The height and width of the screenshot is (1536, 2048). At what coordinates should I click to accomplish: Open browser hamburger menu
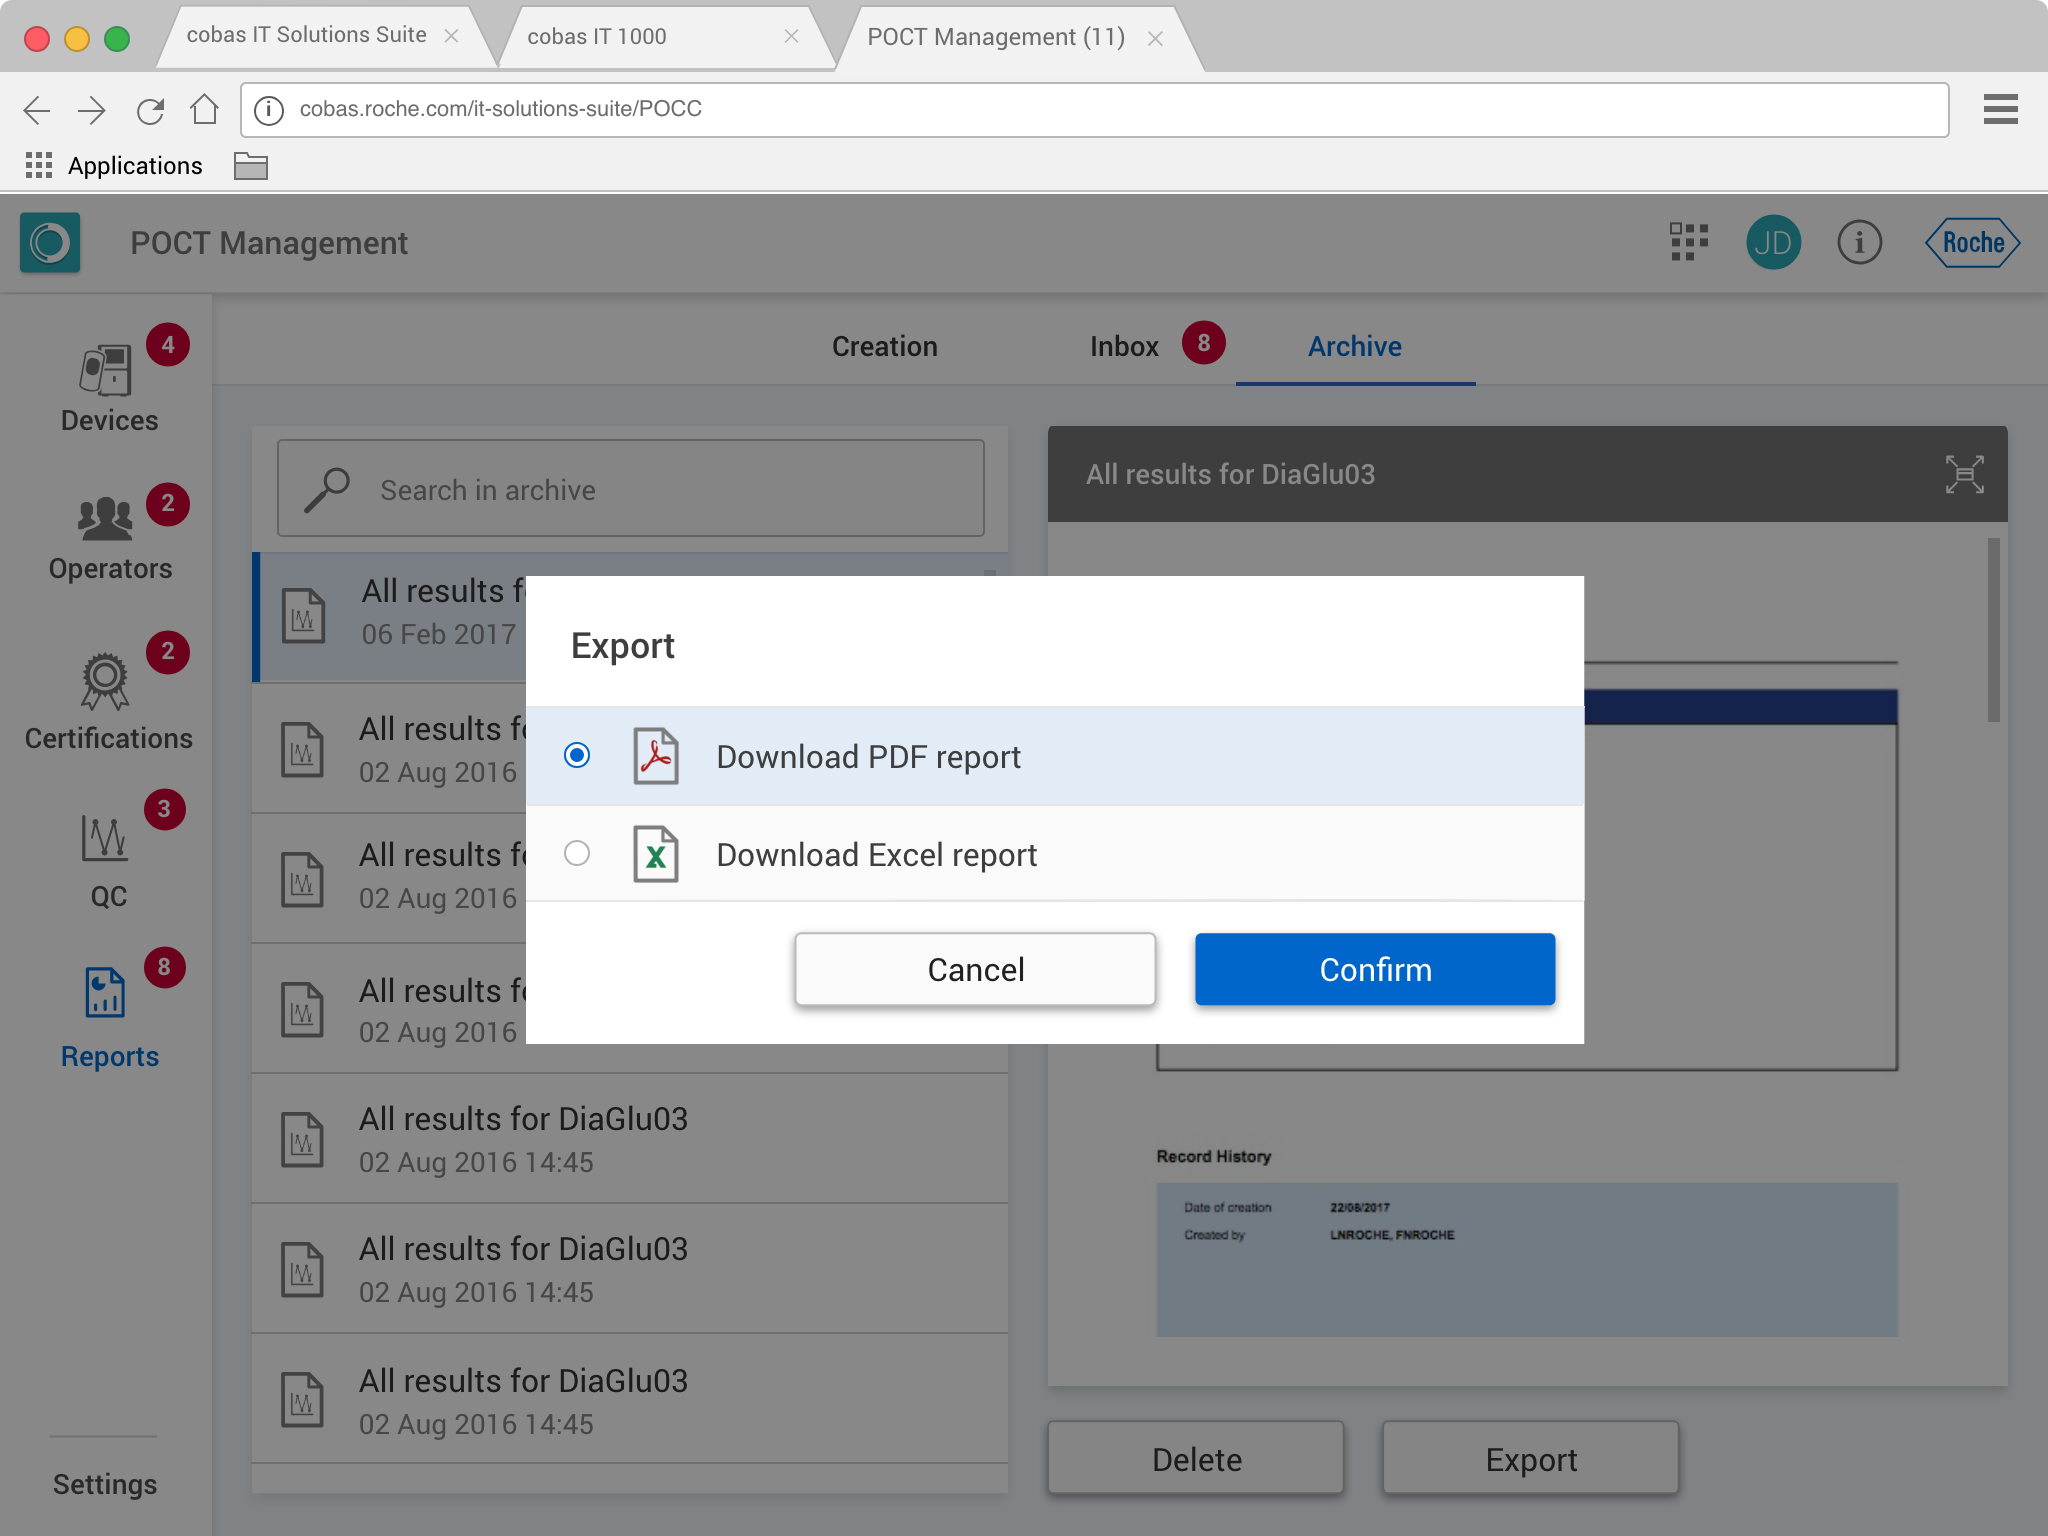[2000, 109]
